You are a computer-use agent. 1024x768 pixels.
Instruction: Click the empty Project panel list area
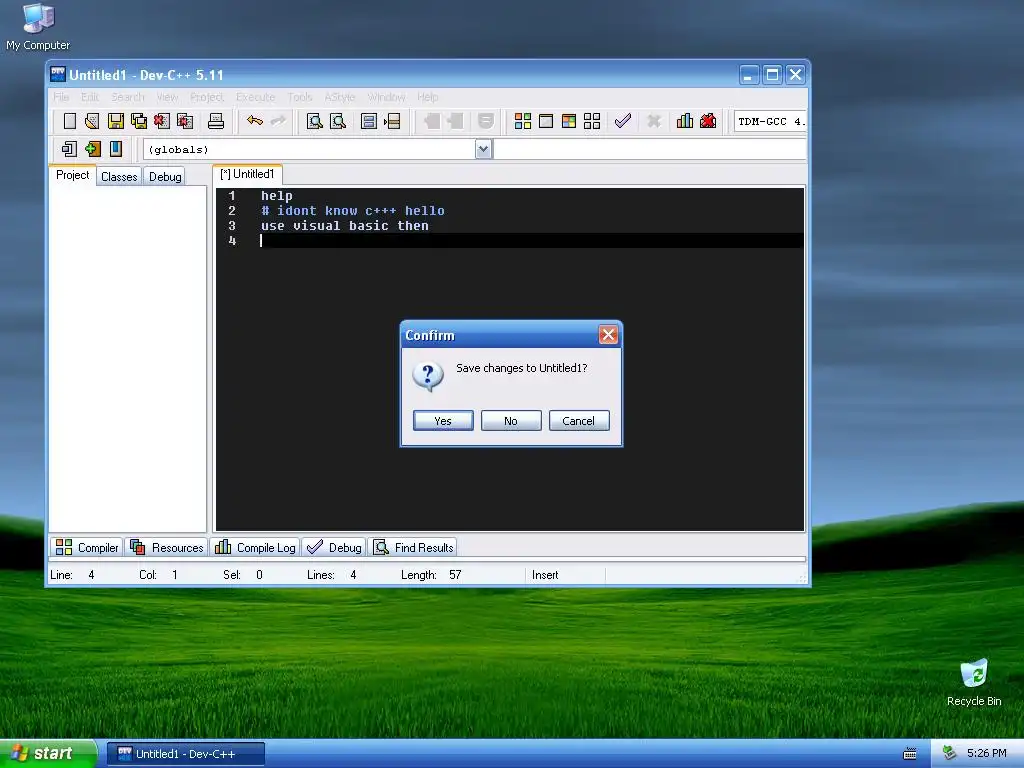128,359
